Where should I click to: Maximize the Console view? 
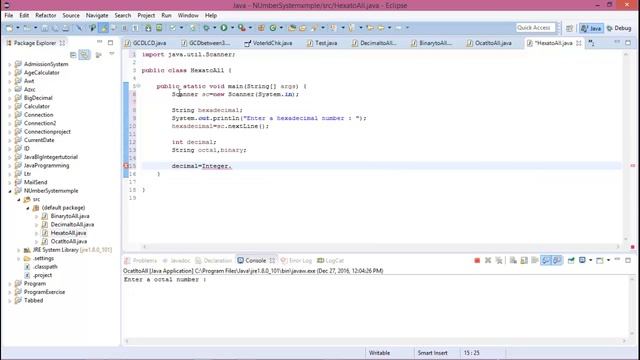point(628,260)
